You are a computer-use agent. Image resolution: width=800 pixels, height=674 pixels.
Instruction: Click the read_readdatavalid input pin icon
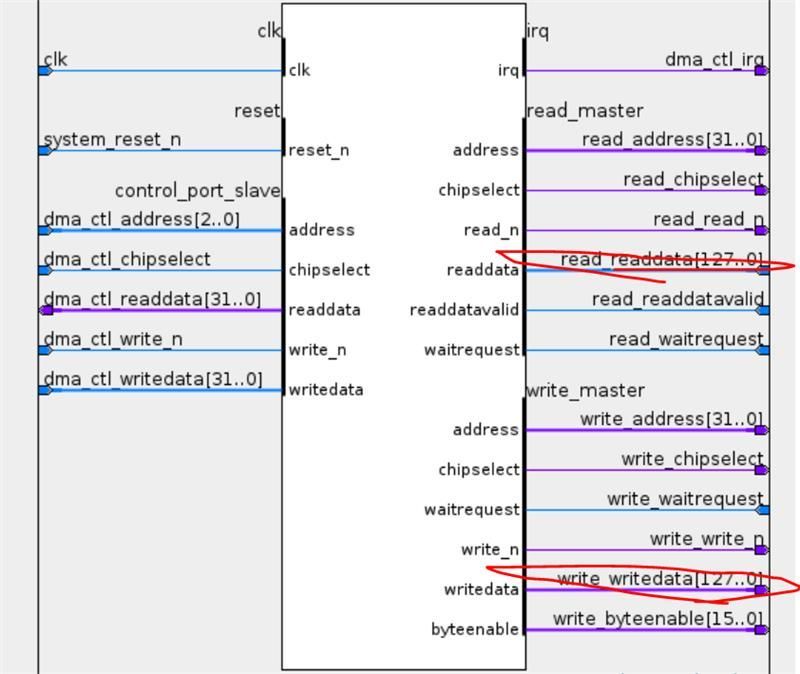point(763,310)
